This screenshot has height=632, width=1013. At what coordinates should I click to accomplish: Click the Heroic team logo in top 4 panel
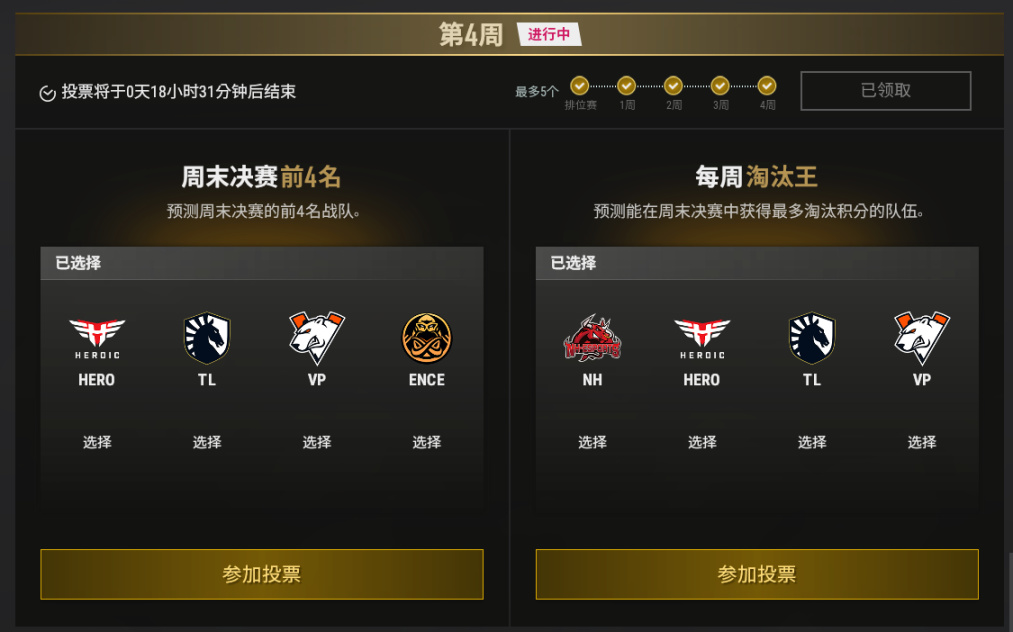[97, 338]
